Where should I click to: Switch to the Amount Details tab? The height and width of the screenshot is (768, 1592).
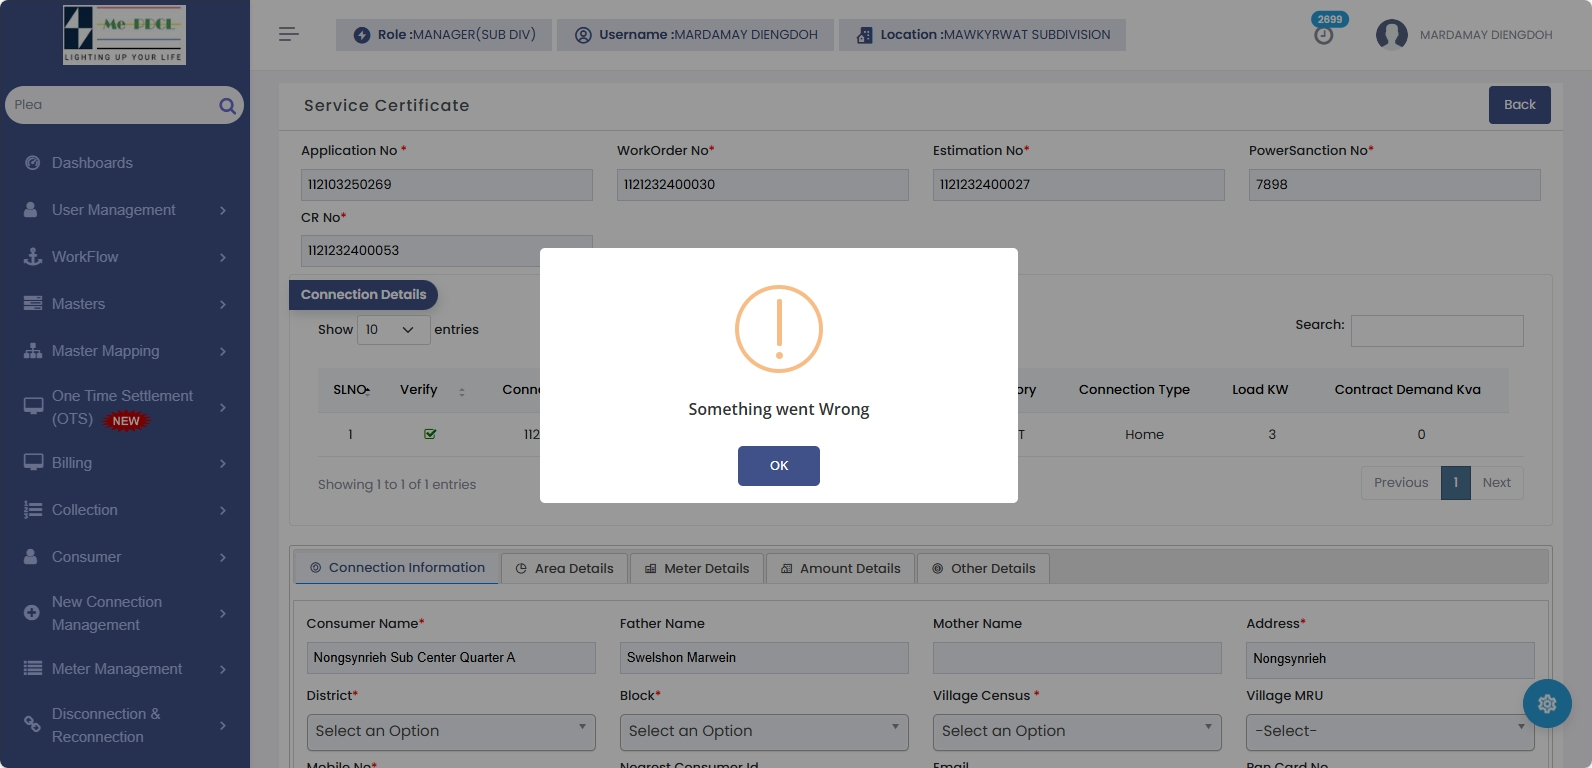pyautogui.click(x=840, y=568)
